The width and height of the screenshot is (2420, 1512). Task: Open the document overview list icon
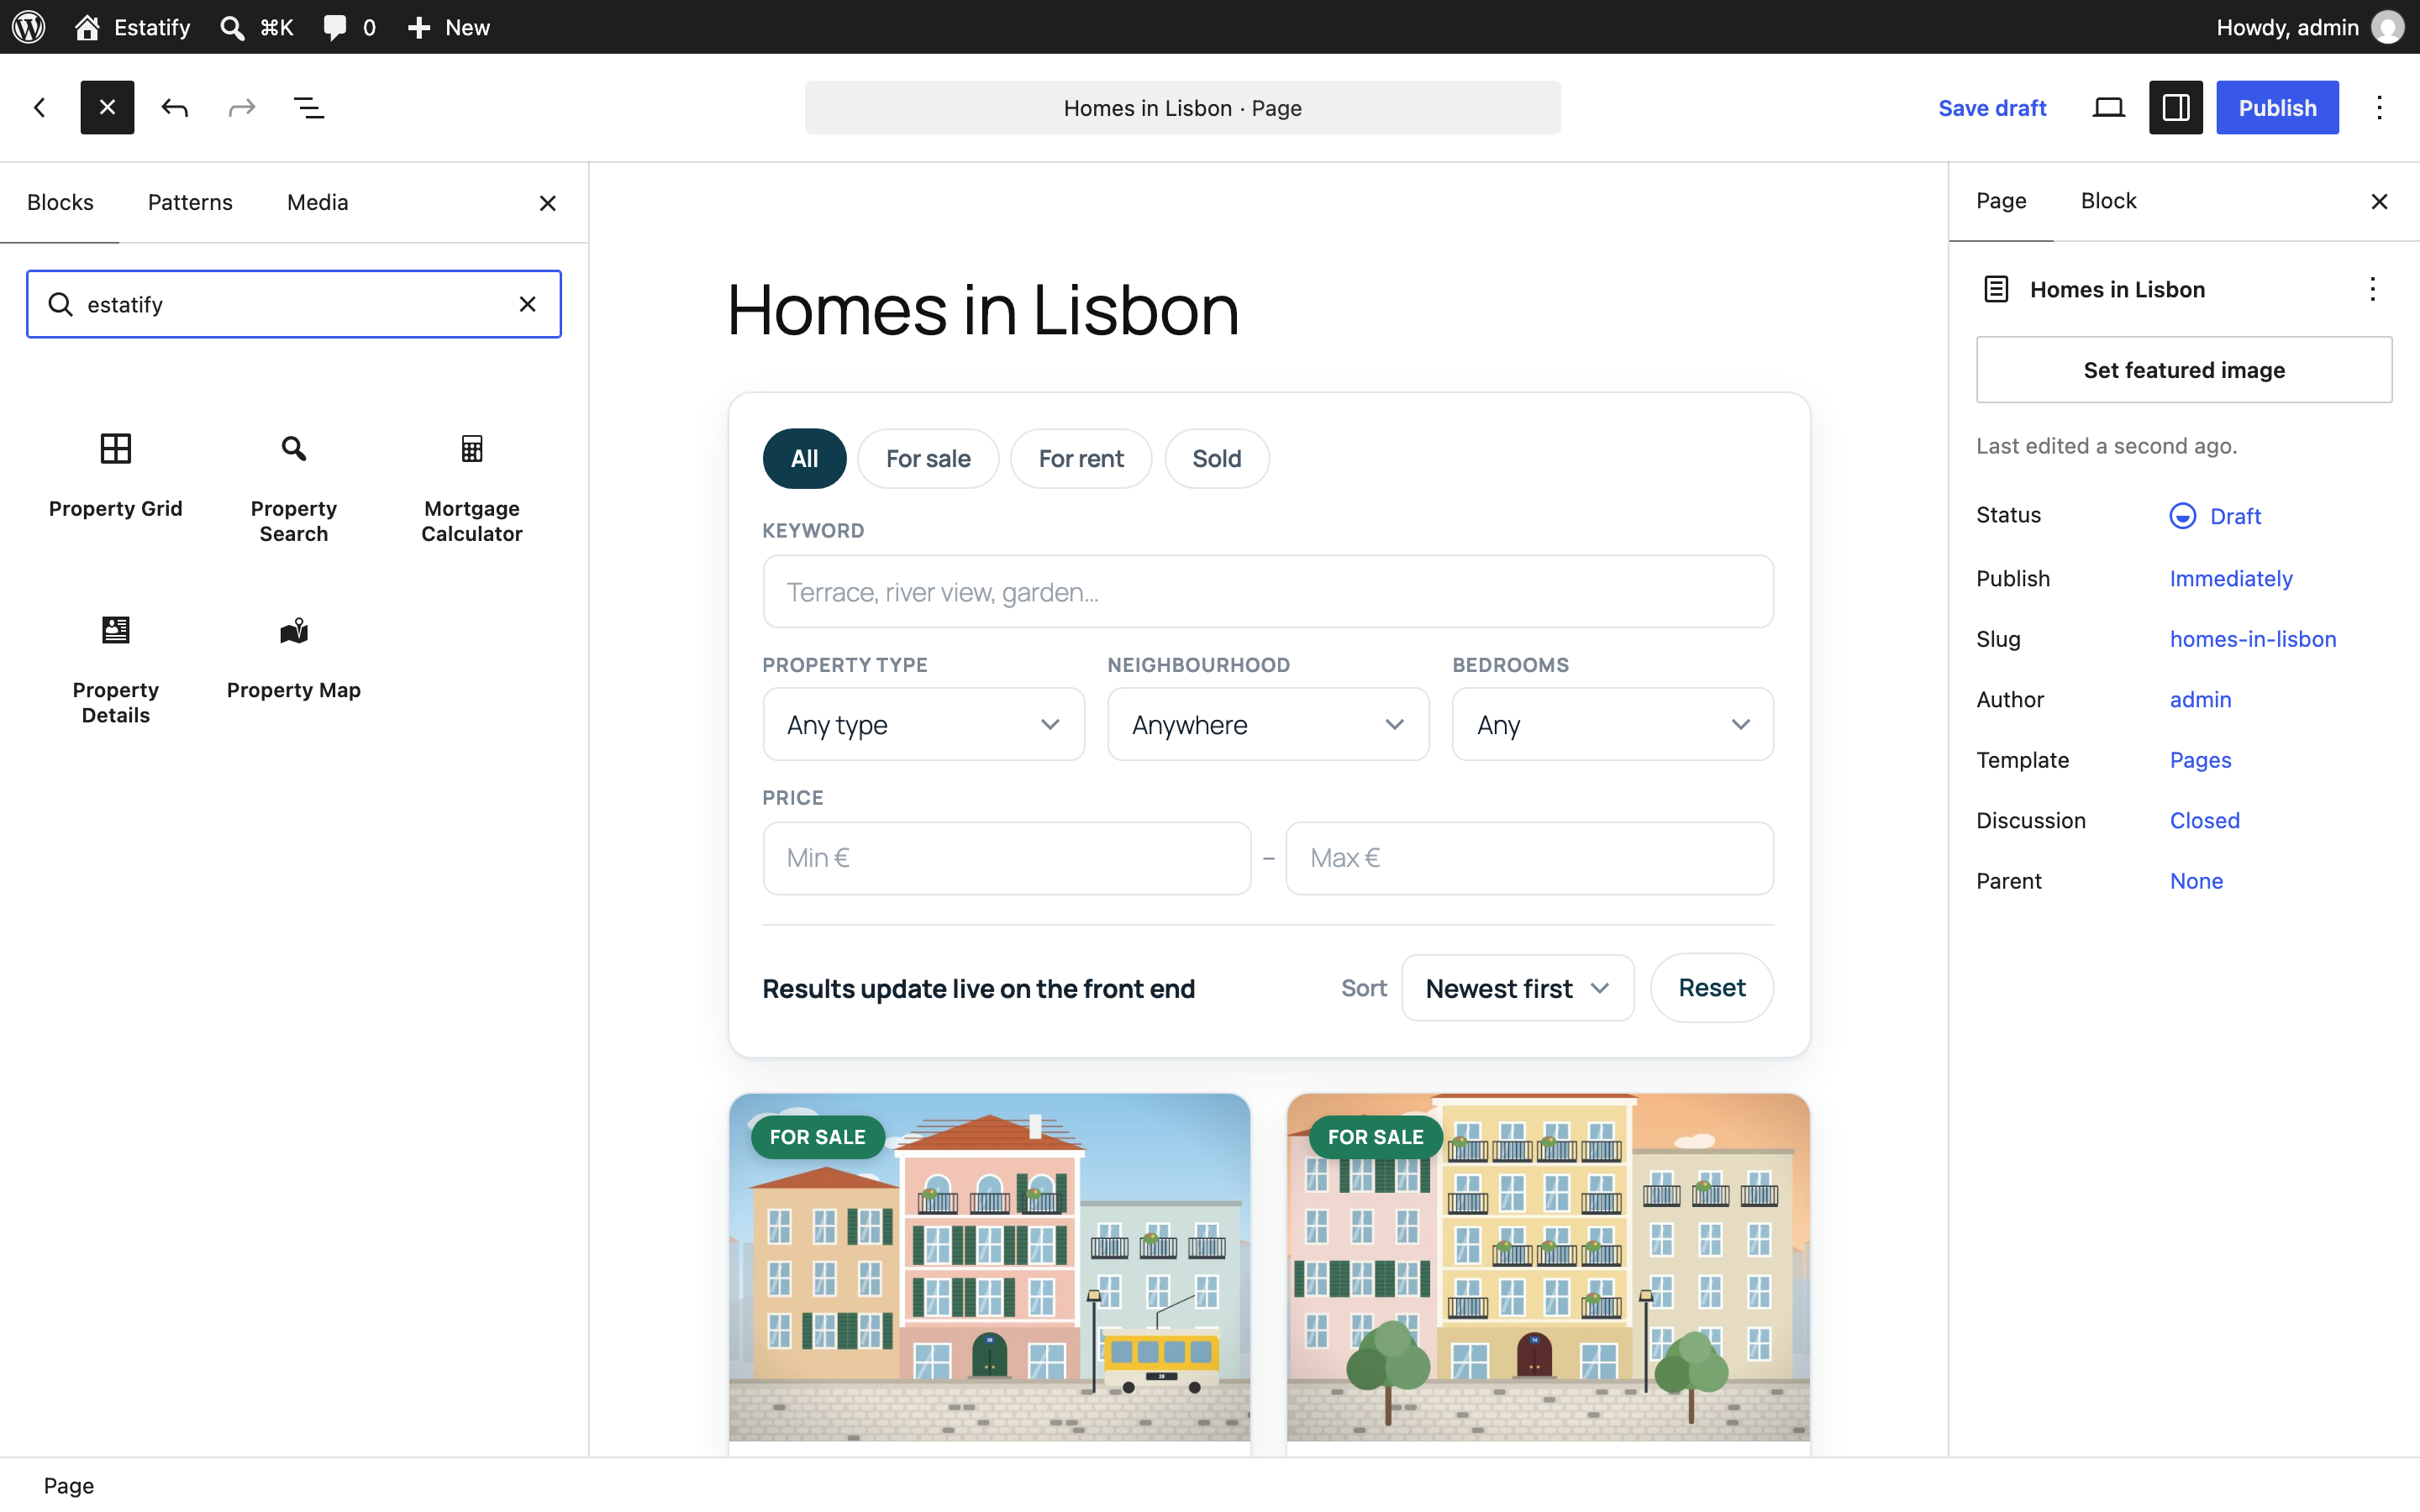tap(309, 107)
